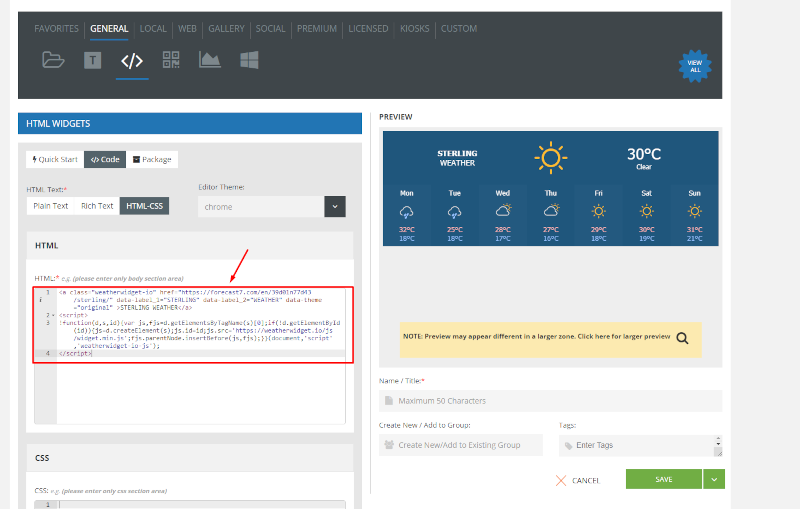Click the green SAVE button
The image size is (800, 509).
pos(664,479)
